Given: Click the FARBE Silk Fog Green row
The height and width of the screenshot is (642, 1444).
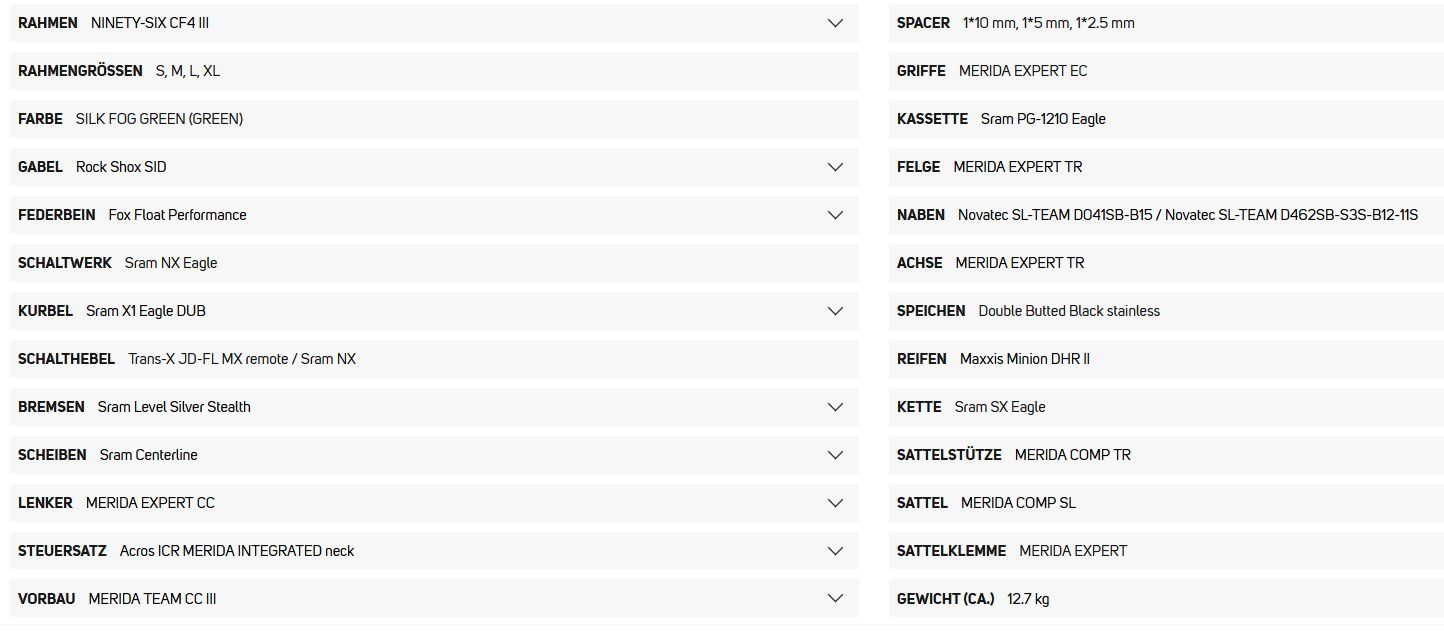Looking at the screenshot, I should click(434, 119).
